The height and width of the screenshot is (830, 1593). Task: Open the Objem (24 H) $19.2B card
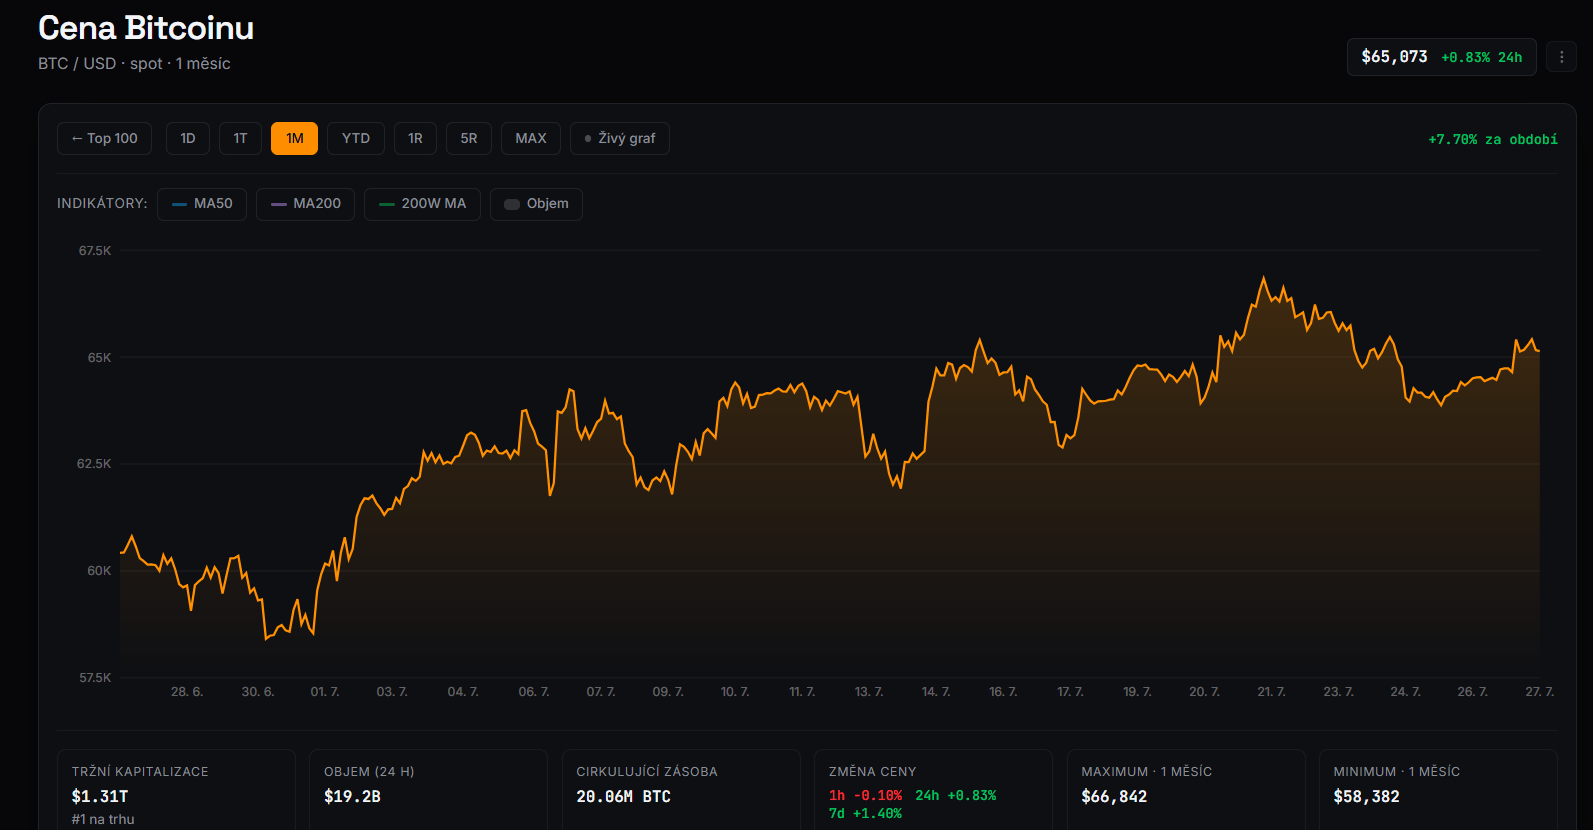(428, 790)
